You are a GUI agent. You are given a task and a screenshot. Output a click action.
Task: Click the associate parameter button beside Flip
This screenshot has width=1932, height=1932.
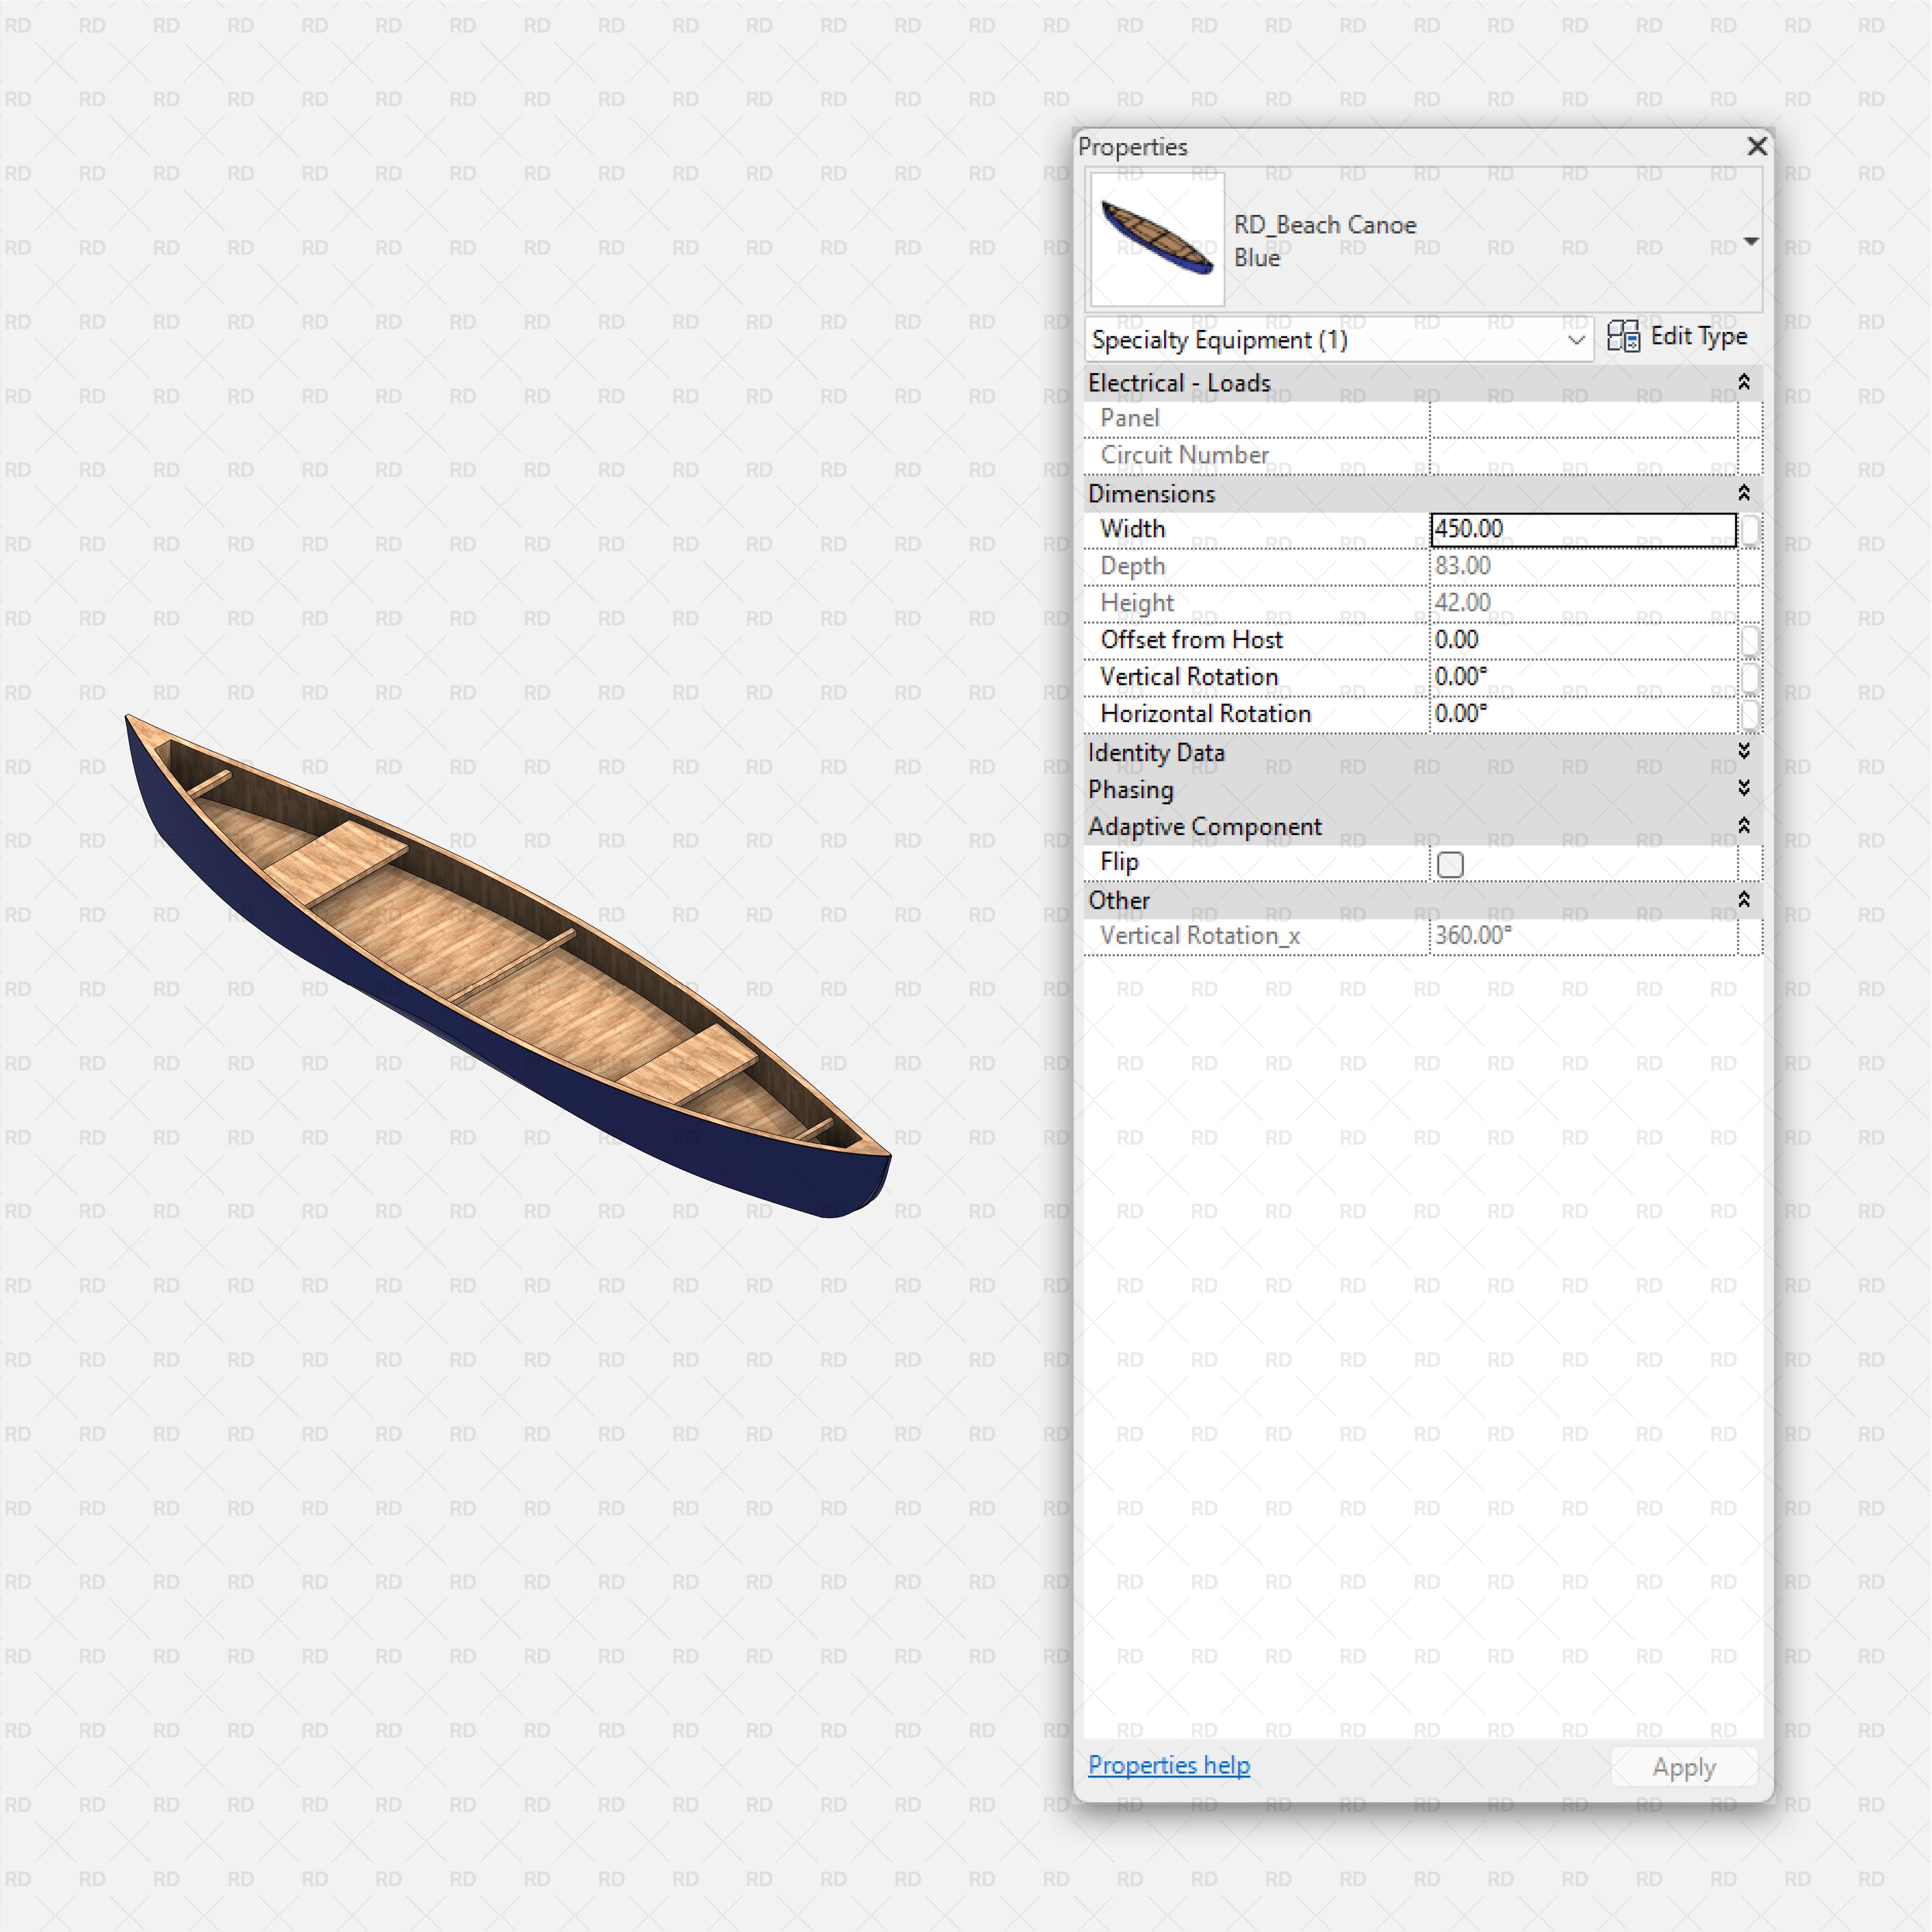point(1752,862)
